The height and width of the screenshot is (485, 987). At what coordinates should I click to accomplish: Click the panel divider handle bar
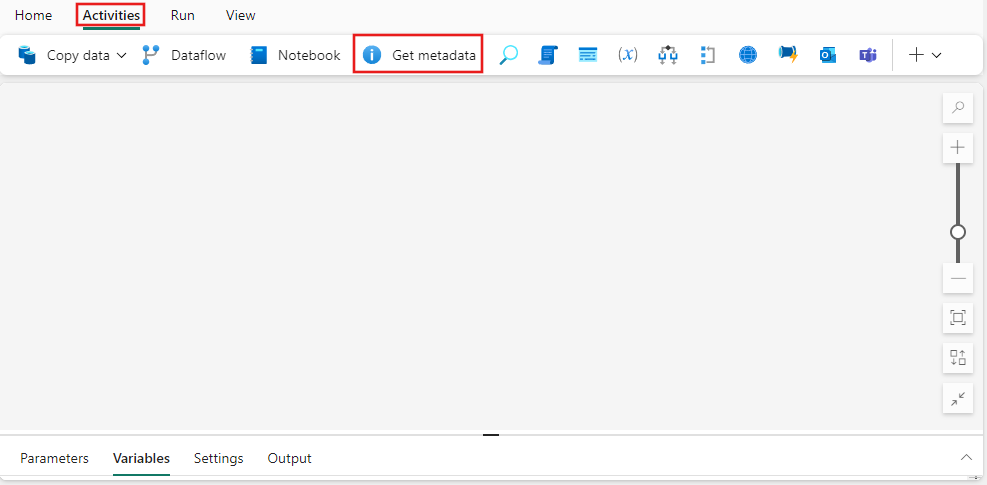pyautogui.click(x=491, y=435)
